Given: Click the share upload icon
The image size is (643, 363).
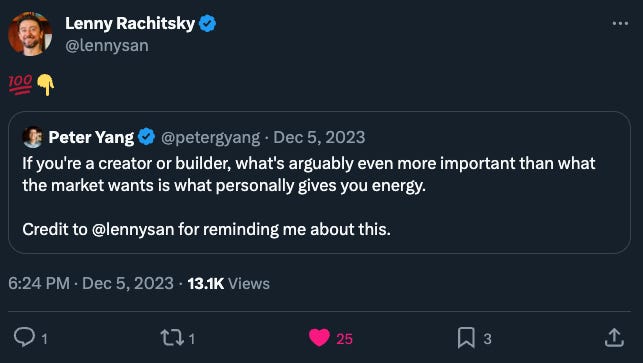Looking at the screenshot, I should pos(614,338).
